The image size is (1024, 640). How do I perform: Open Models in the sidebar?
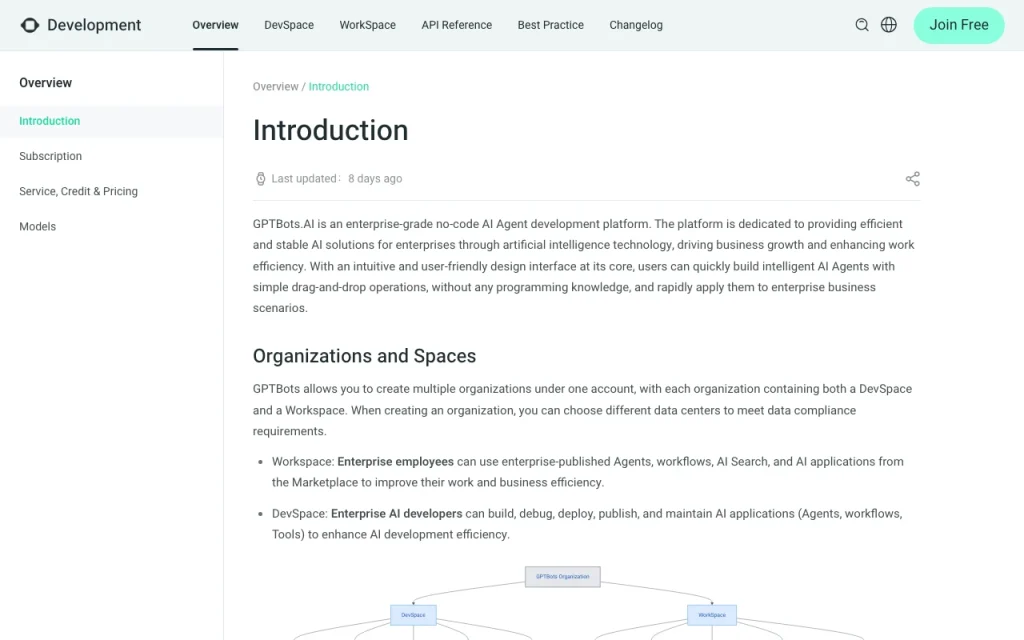37,227
